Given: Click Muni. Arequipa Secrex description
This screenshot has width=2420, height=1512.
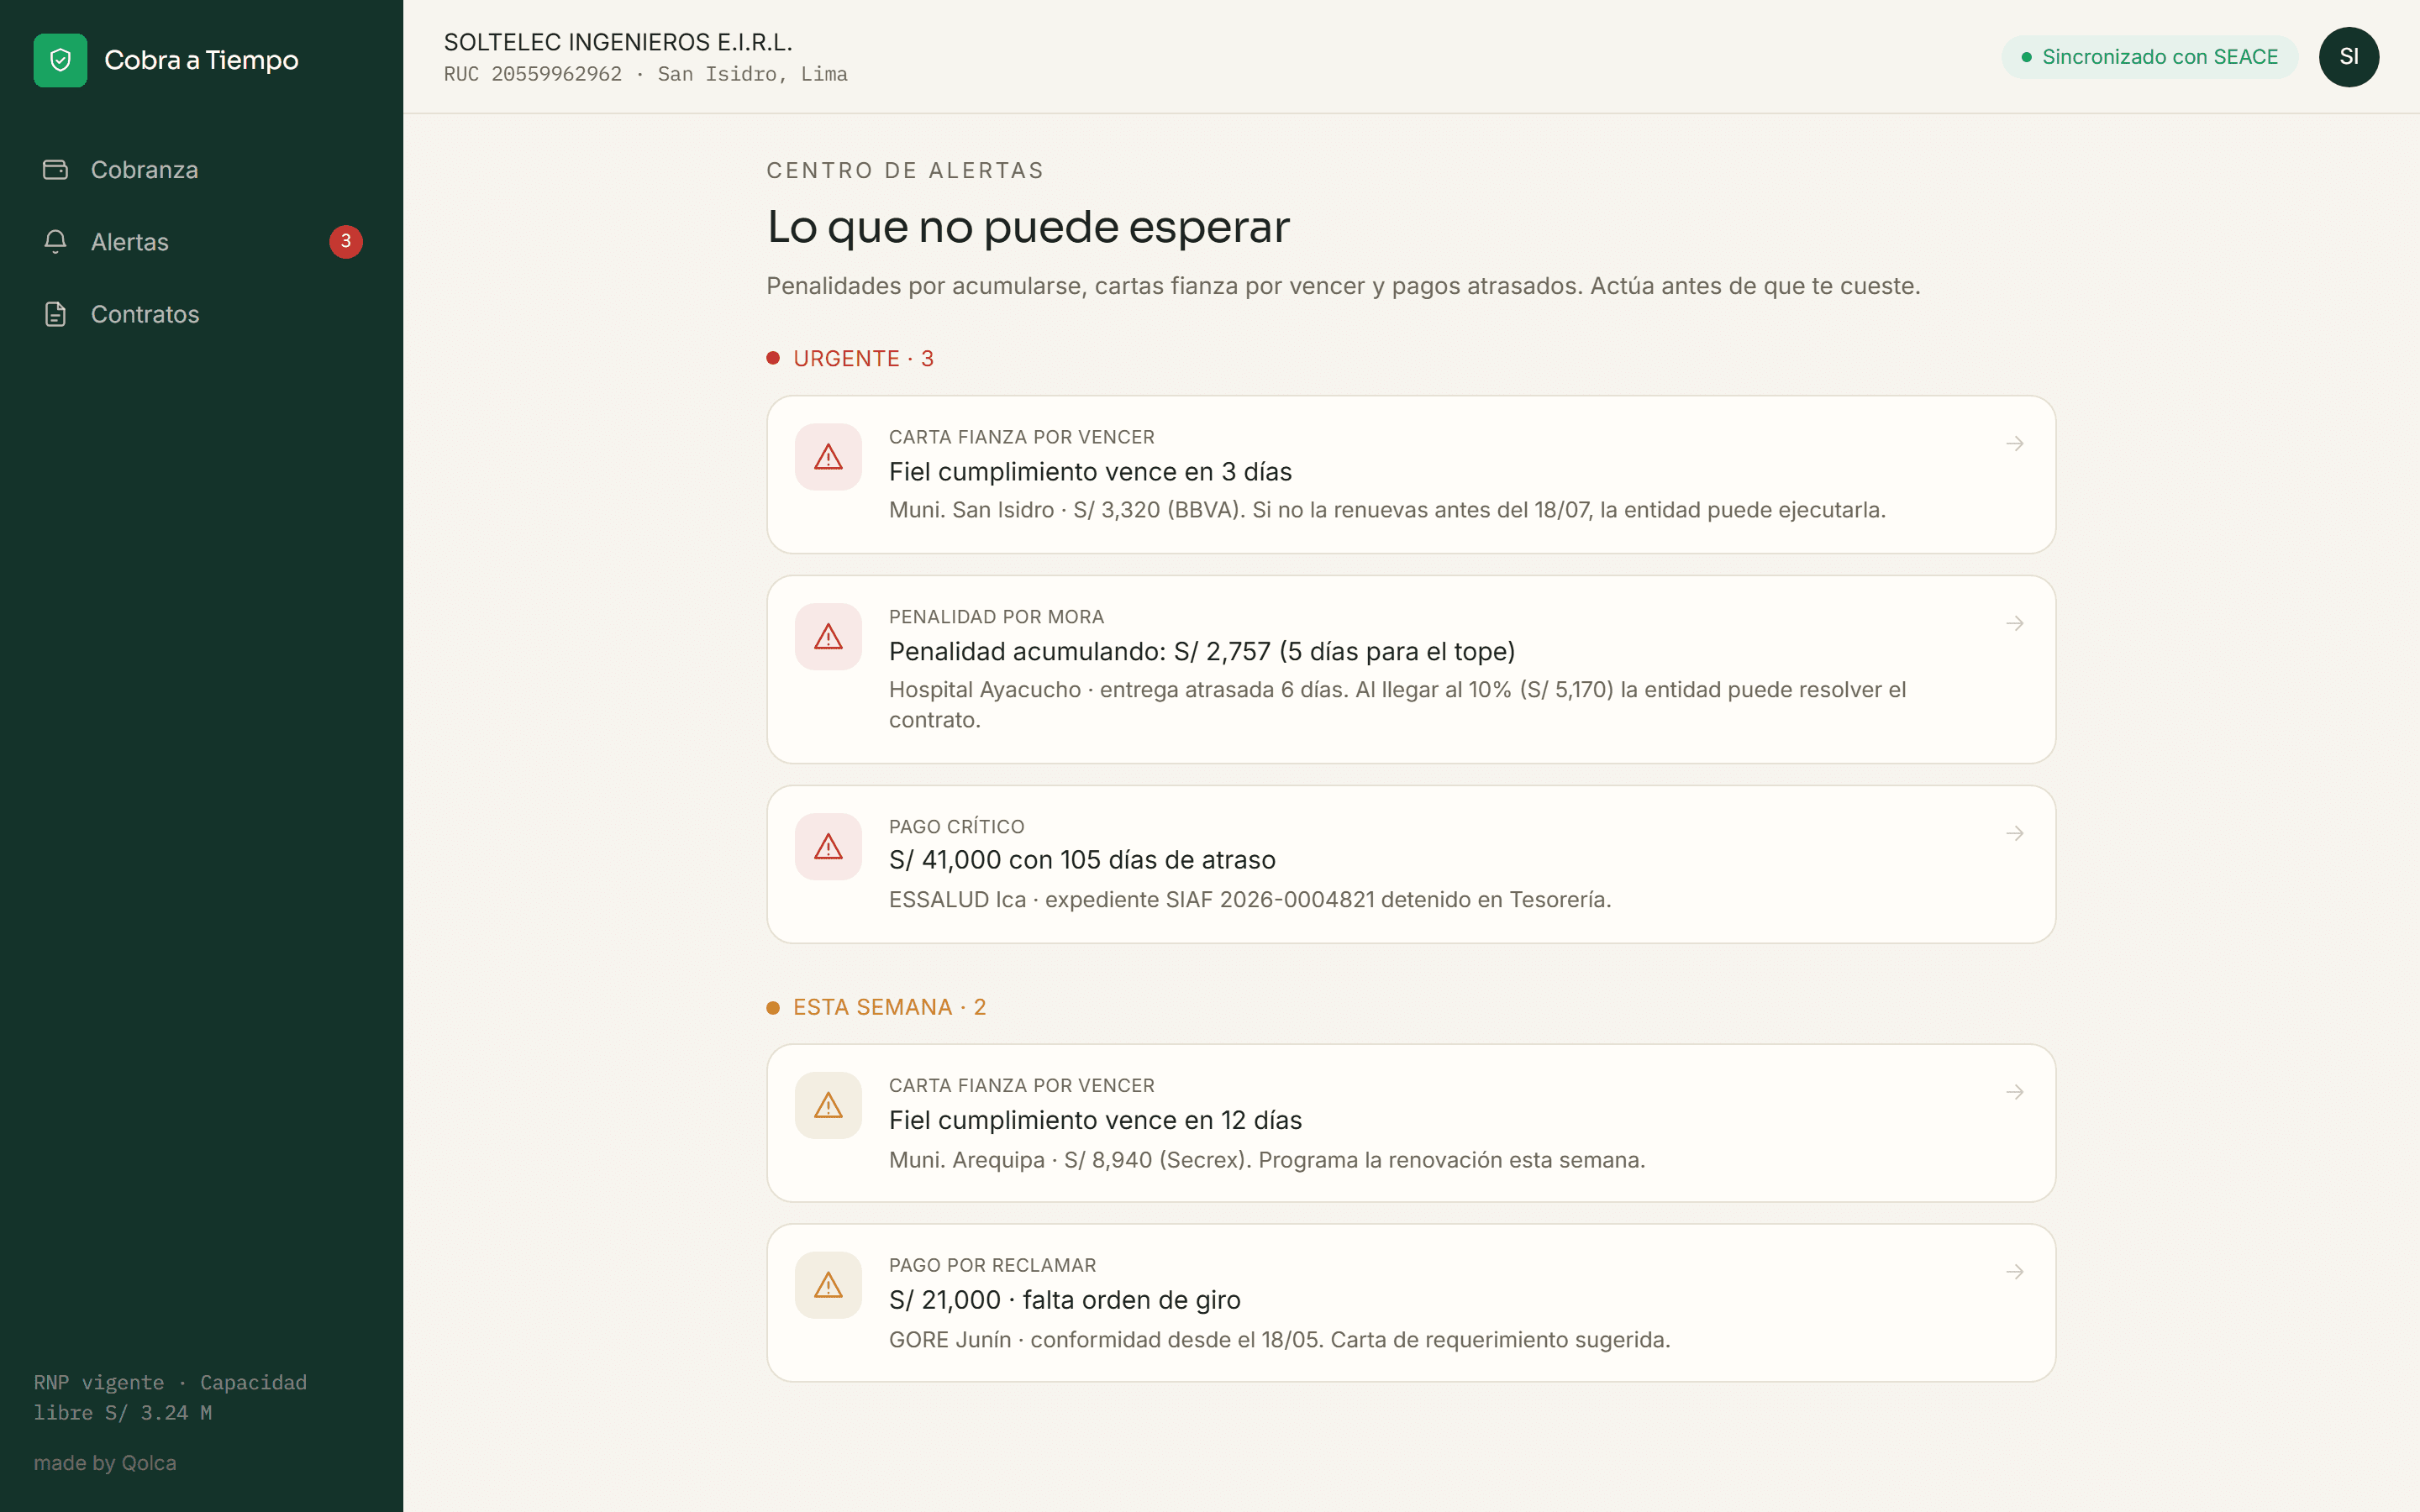Looking at the screenshot, I should pos(1267,1160).
